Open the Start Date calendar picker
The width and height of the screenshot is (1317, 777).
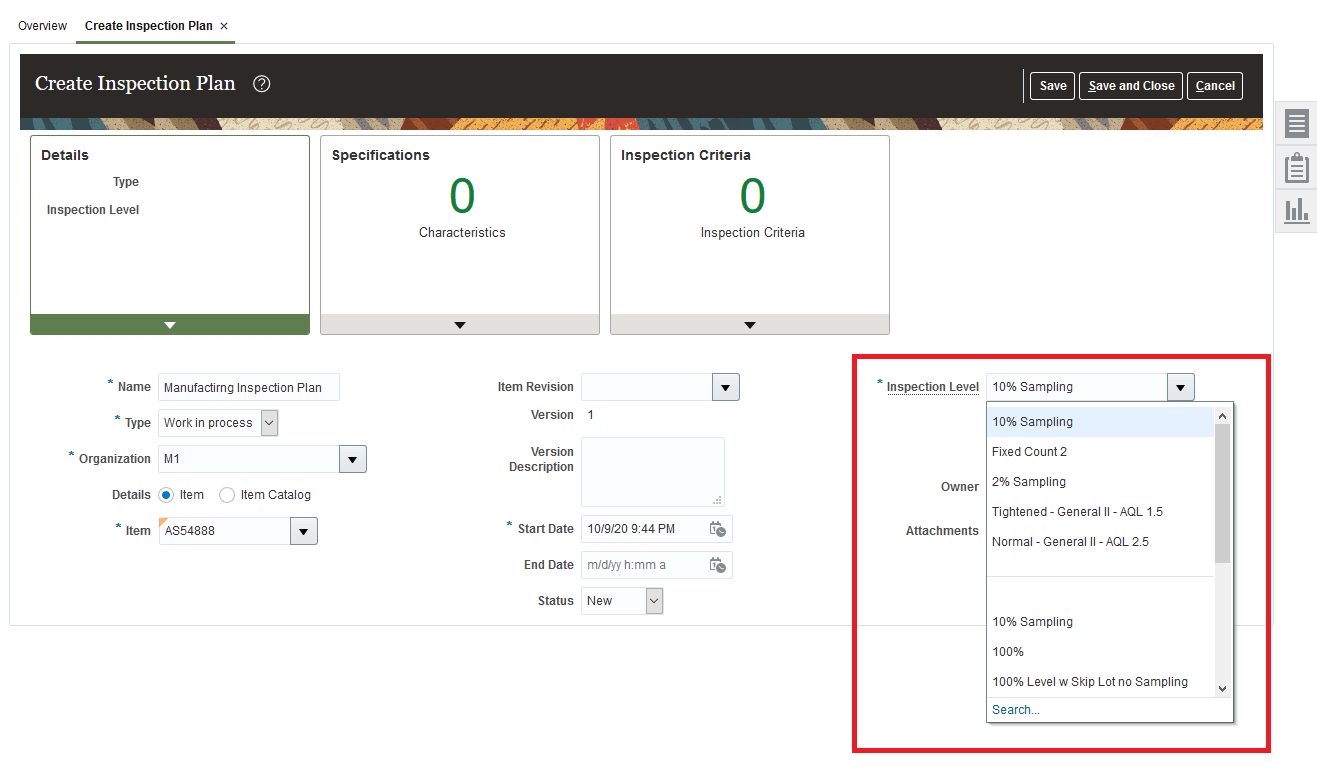click(717, 529)
